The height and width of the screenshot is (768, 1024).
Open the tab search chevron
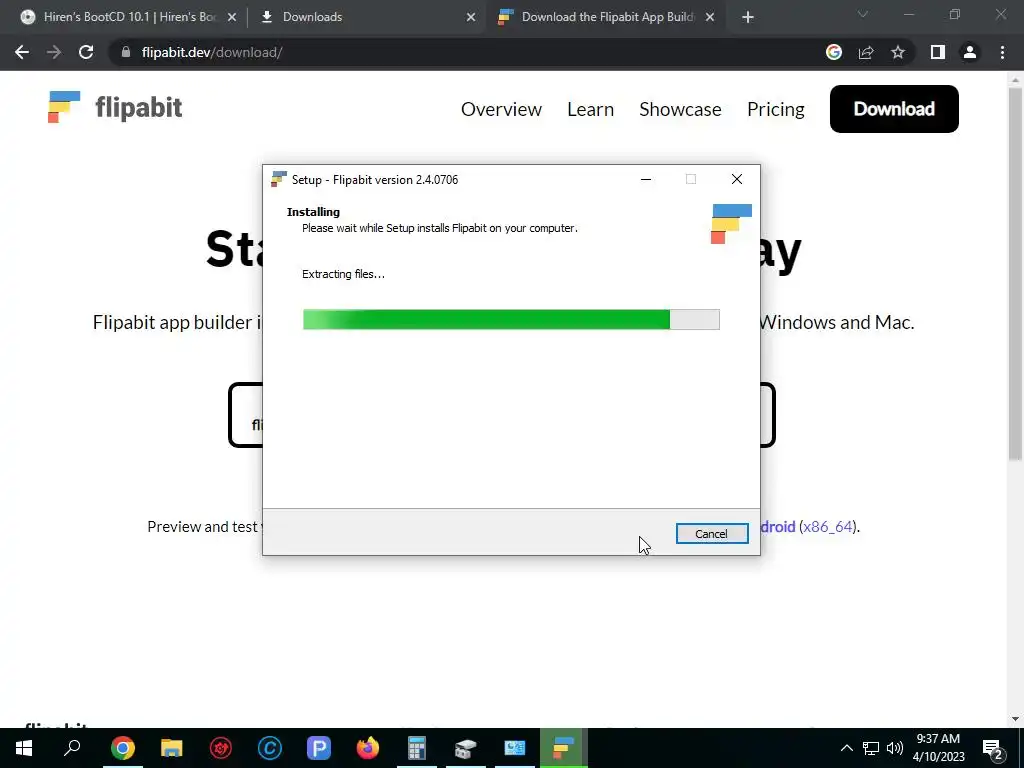click(863, 14)
